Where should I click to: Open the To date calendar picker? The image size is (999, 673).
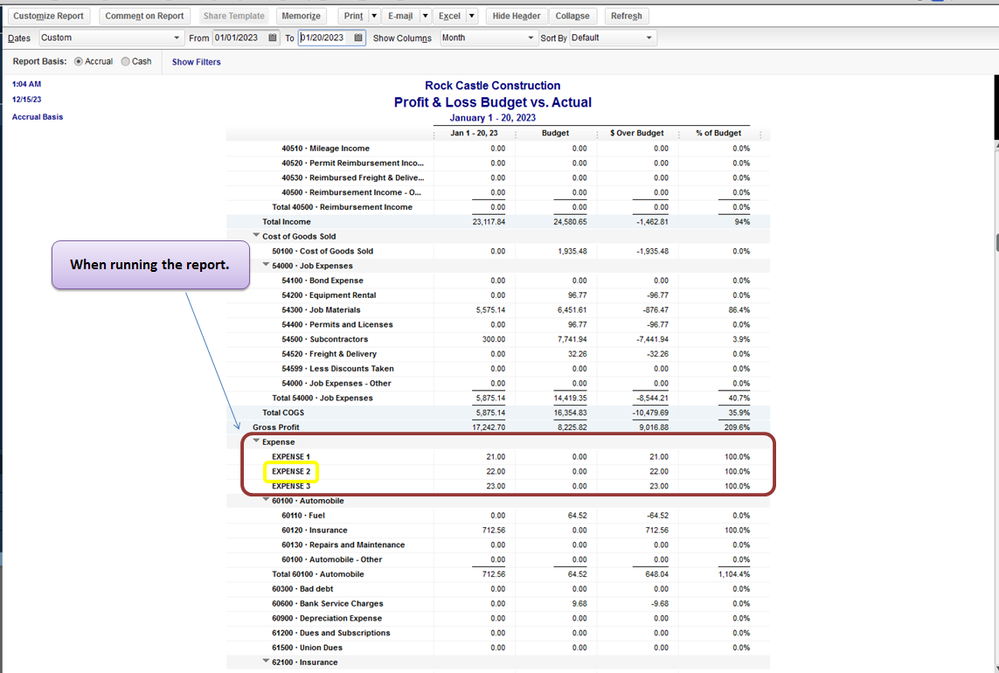point(359,38)
